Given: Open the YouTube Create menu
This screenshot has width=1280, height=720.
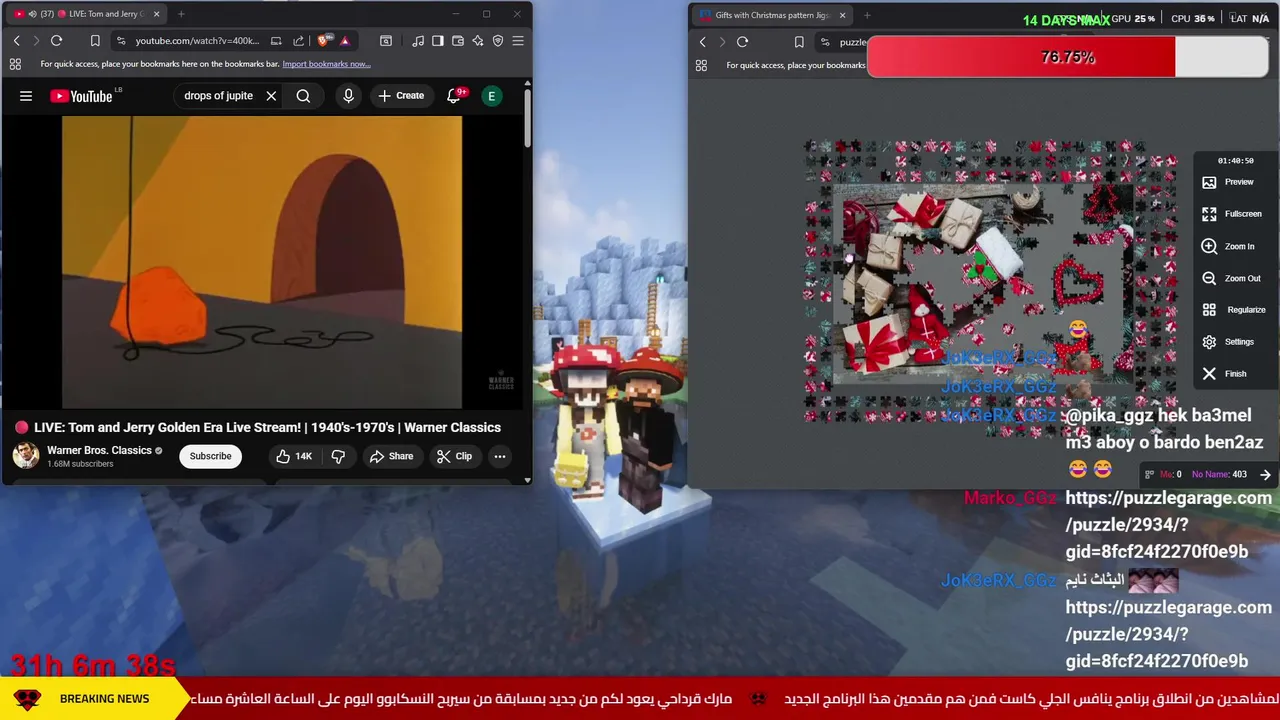Looking at the screenshot, I should coord(401,96).
